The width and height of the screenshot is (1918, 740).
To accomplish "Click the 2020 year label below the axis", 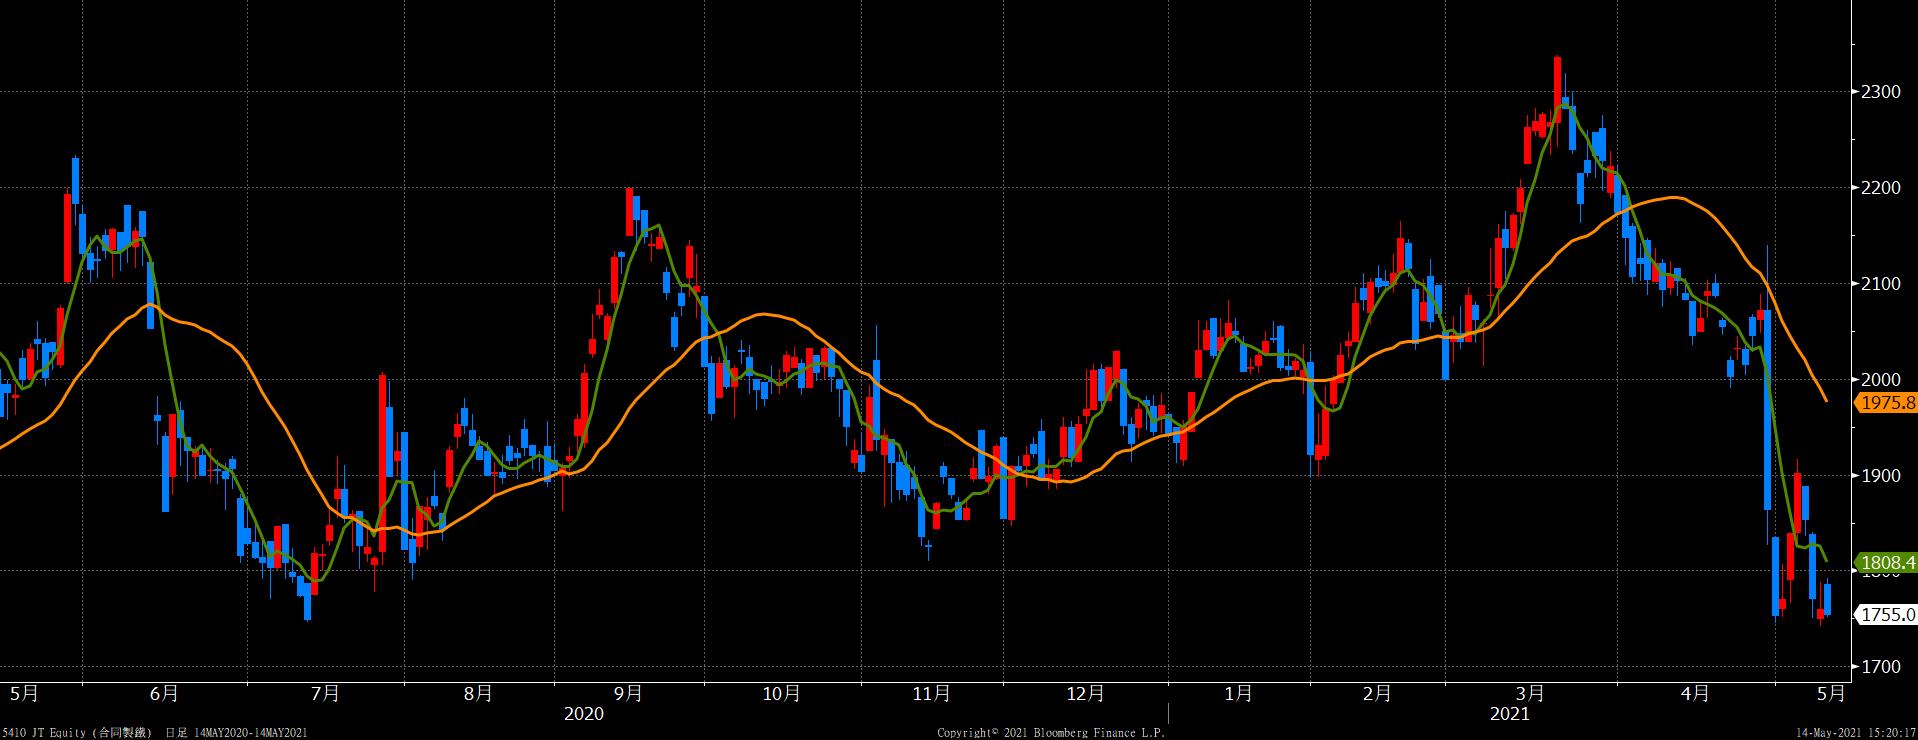I will (x=584, y=714).
